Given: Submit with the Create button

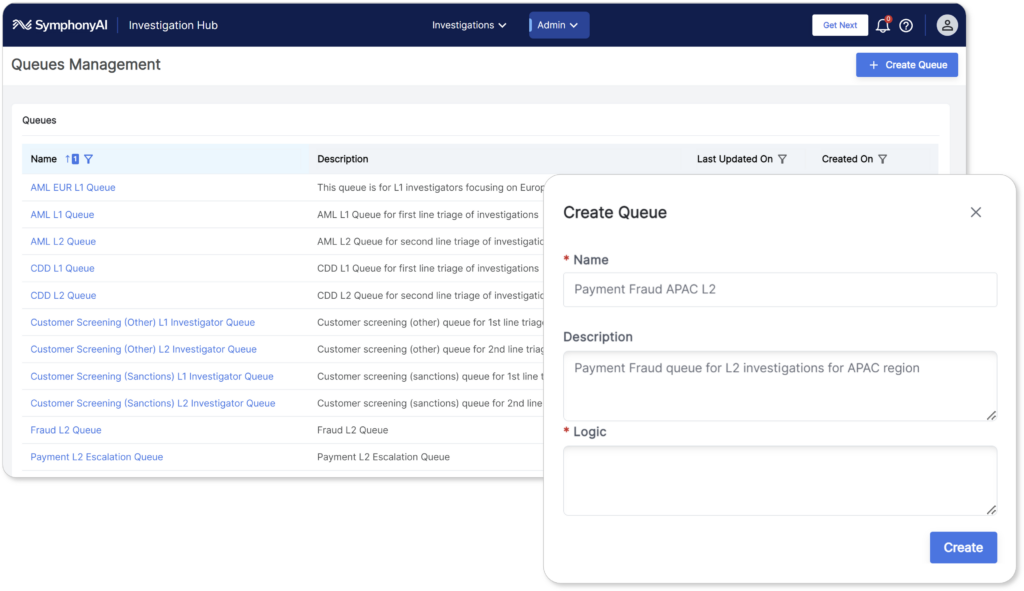Looking at the screenshot, I should coord(963,547).
